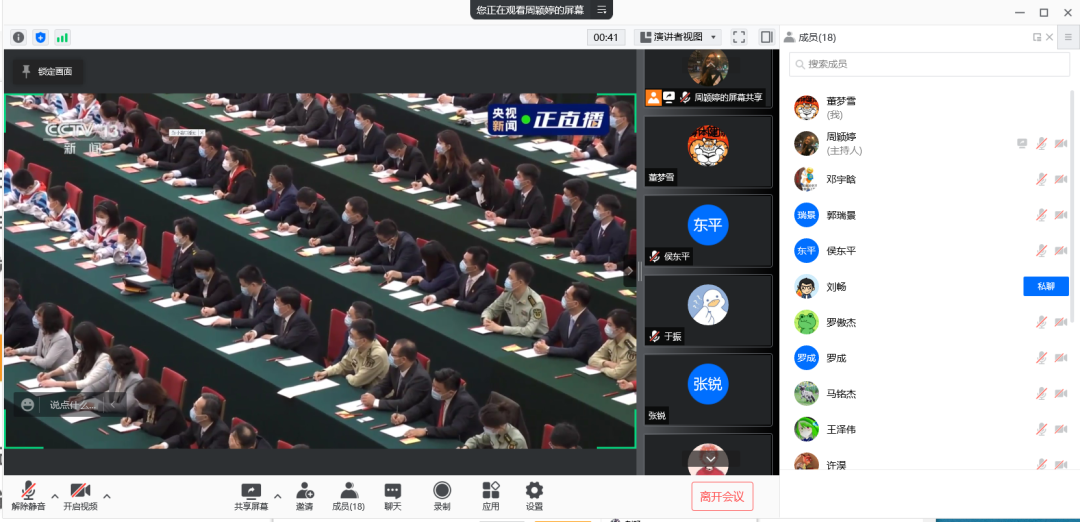Screen dimensions: 1080x522
Task: Enter fullscreen mode icon
Action: (739, 37)
